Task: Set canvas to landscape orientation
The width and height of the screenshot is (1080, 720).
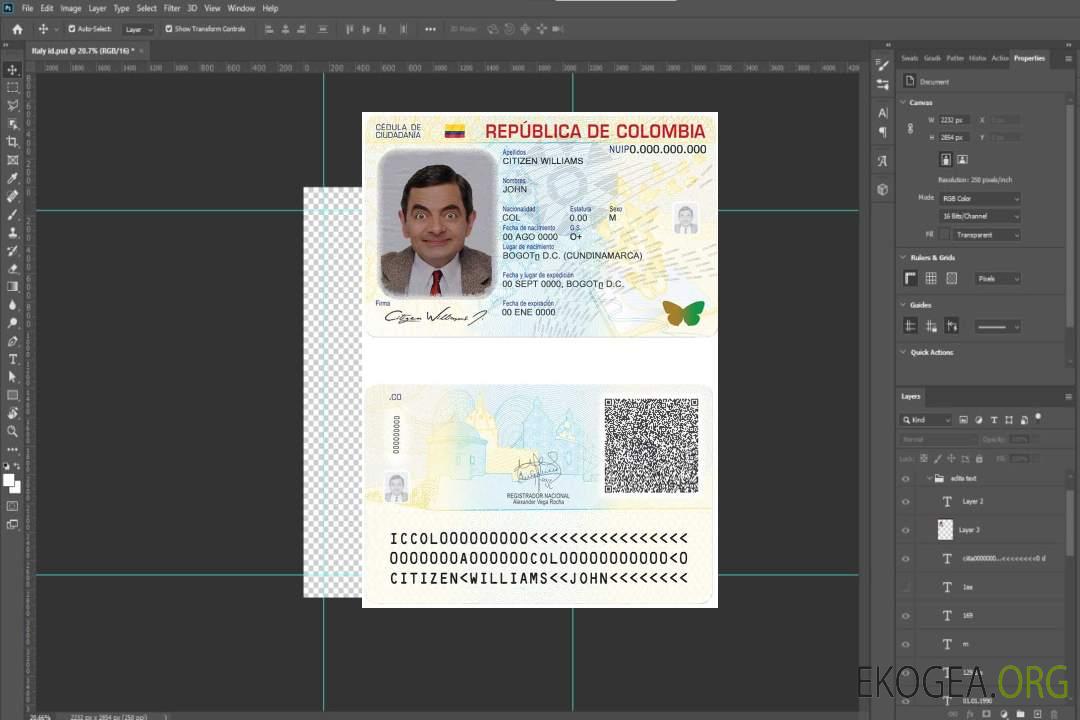Action: 962,160
